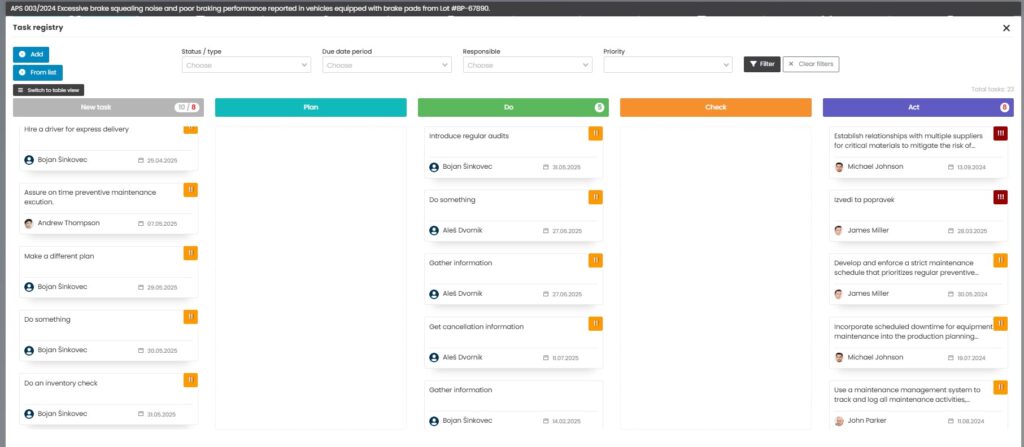The height and width of the screenshot is (447, 1024).
Task: Click Andrew Thompson's avatar on maintenance task
Action: [x=29, y=223]
